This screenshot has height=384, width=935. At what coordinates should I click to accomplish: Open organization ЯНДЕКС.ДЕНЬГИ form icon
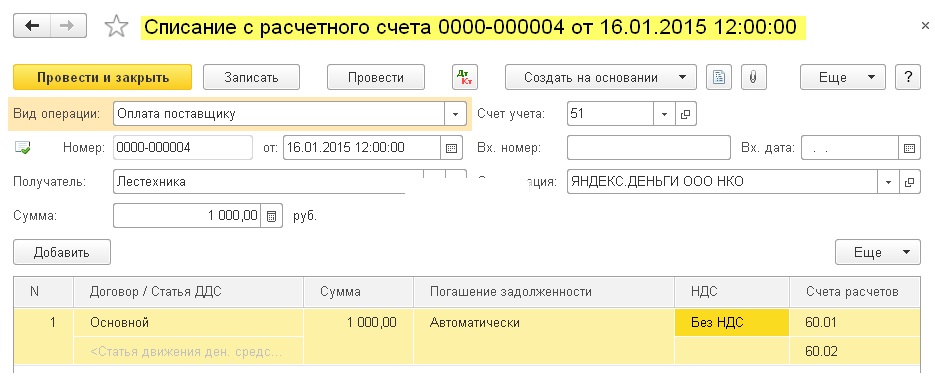(x=909, y=182)
